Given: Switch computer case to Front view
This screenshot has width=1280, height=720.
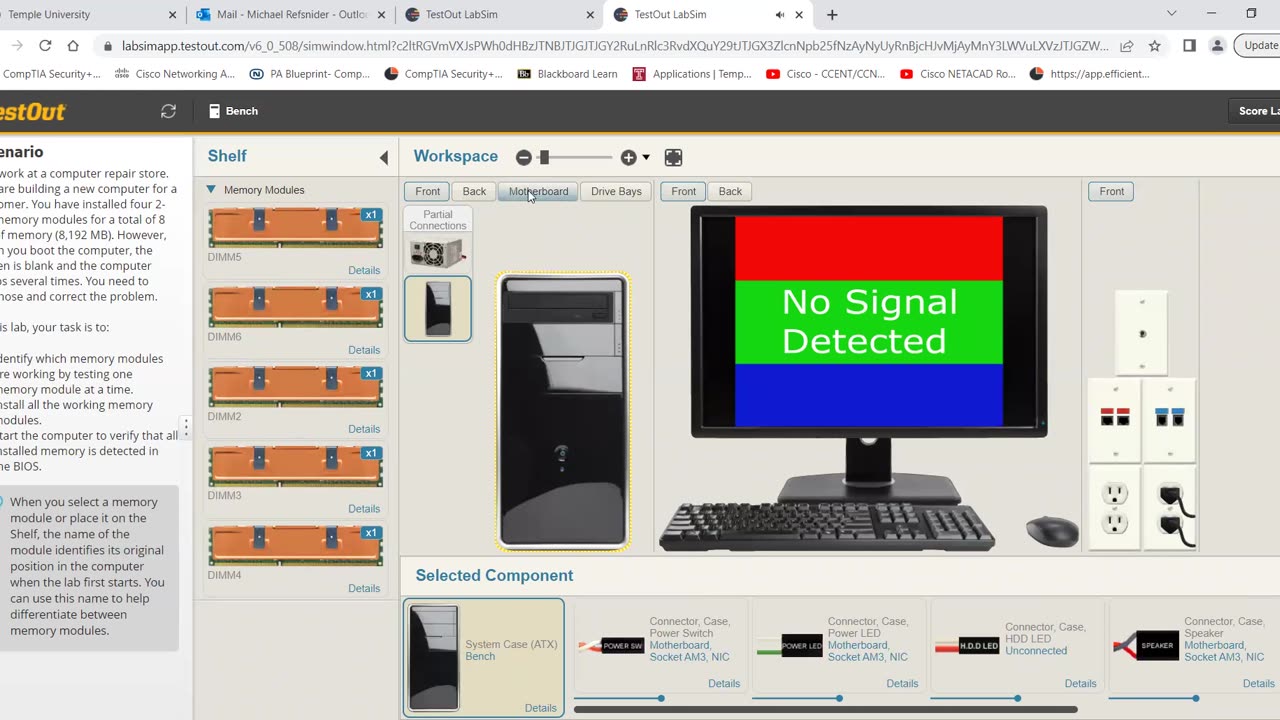Looking at the screenshot, I should click(x=427, y=191).
